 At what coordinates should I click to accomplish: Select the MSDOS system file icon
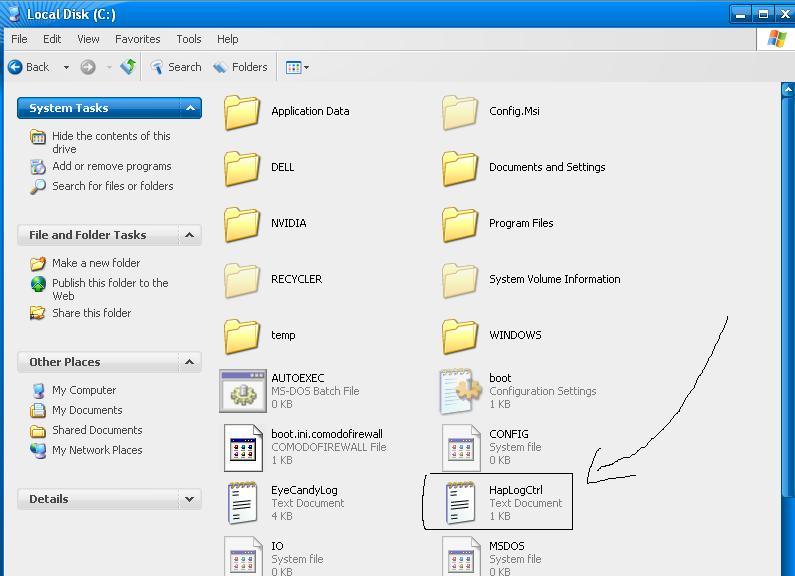pyautogui.click(x=461, y=556)
